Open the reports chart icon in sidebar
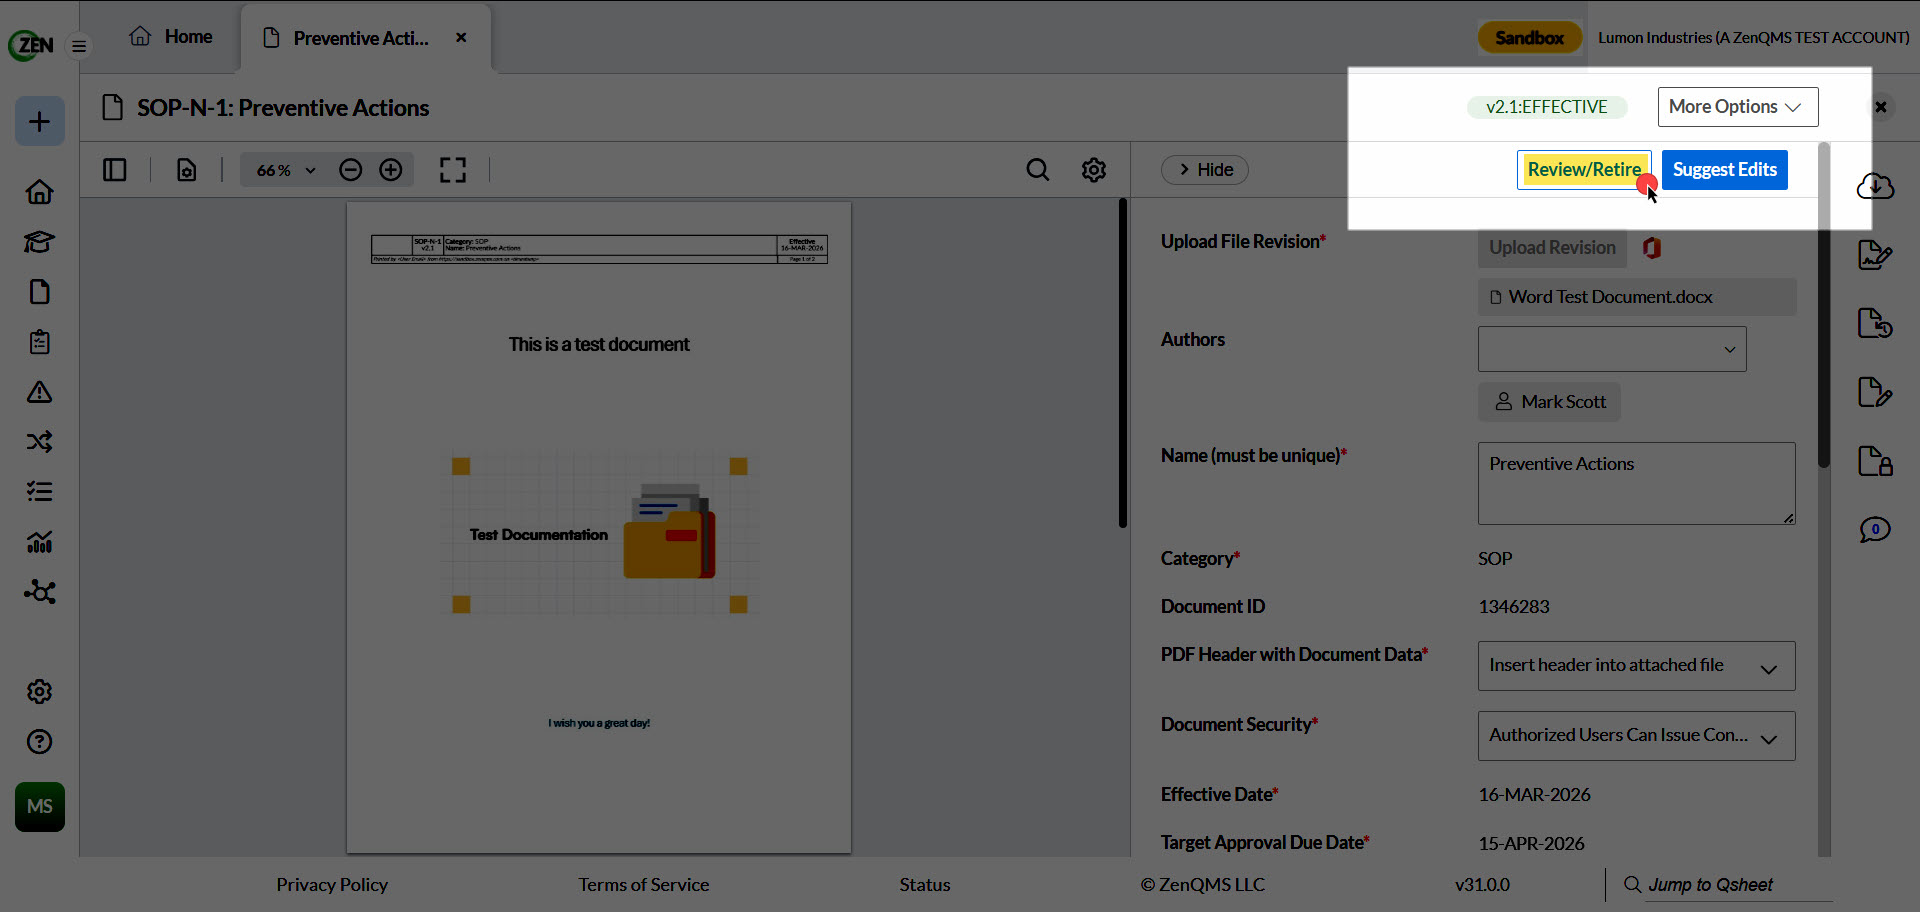The width and height of the screenshot is (1920, 912). click(x=40, y=541)
